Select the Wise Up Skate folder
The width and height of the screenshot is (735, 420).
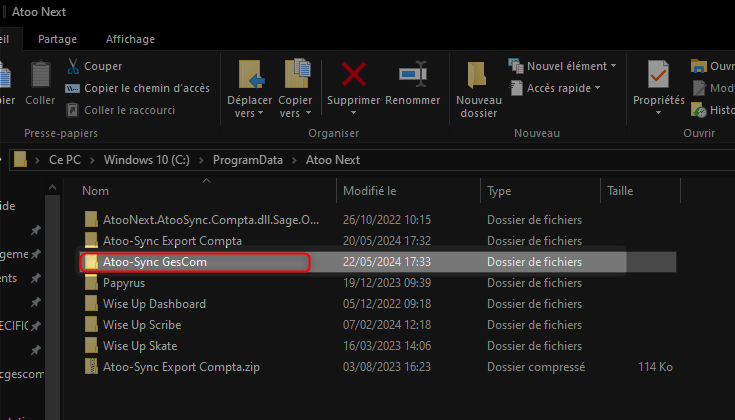(x=140, y=346)
